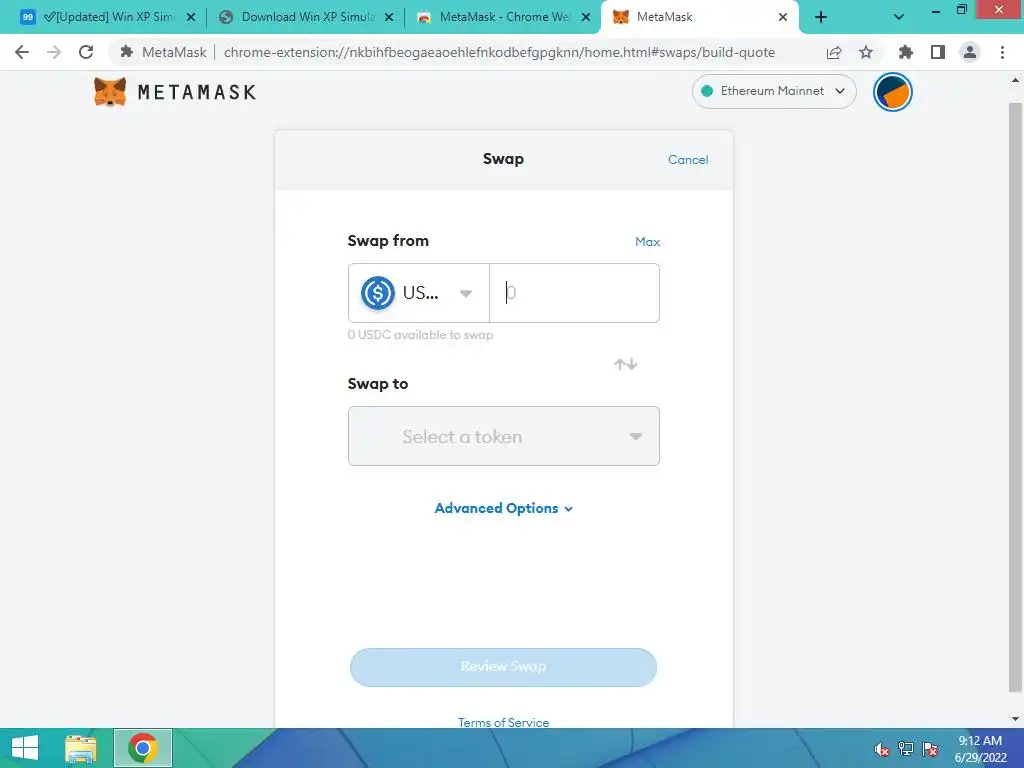The height and width of the screenshot is (768, 1024).
Task: Click the share page icon in the address bar
Action: [833, 52]
